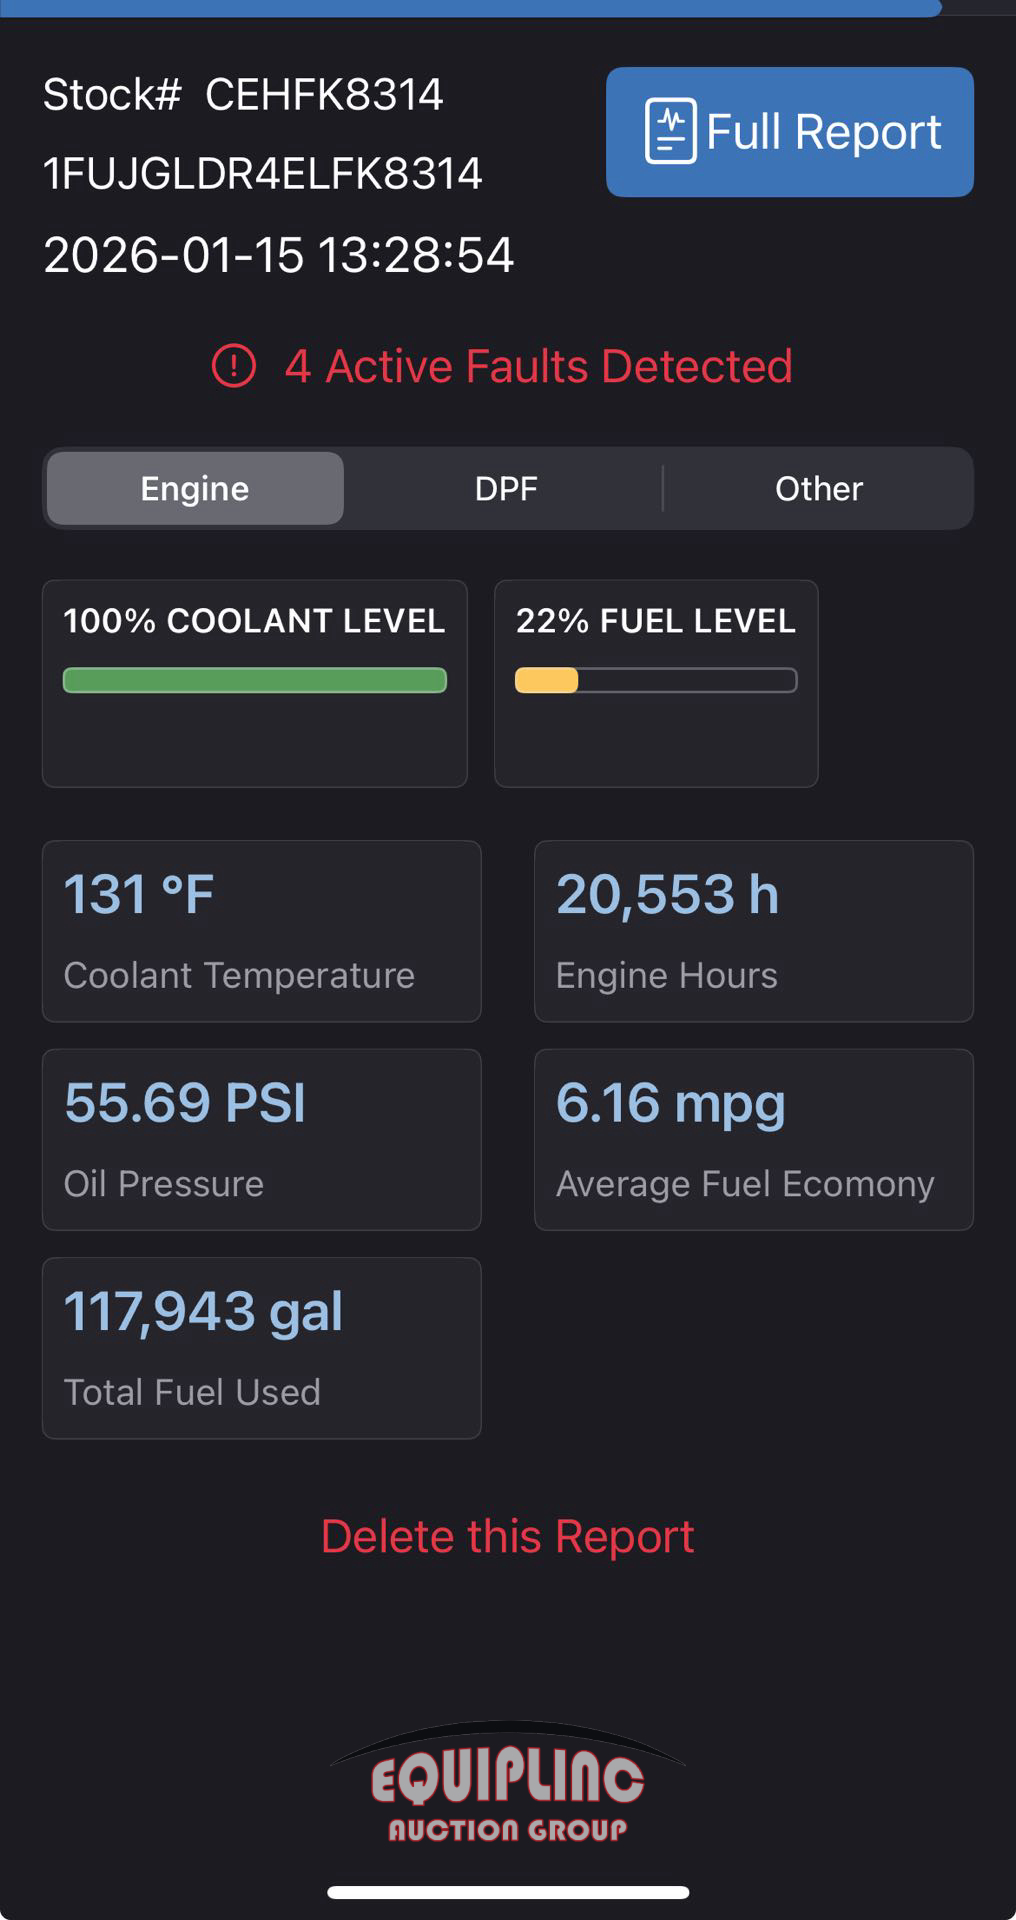Click the report icon in Full Report button
Viewport: 1016px width, 1920px height.
tap(670, 131)
